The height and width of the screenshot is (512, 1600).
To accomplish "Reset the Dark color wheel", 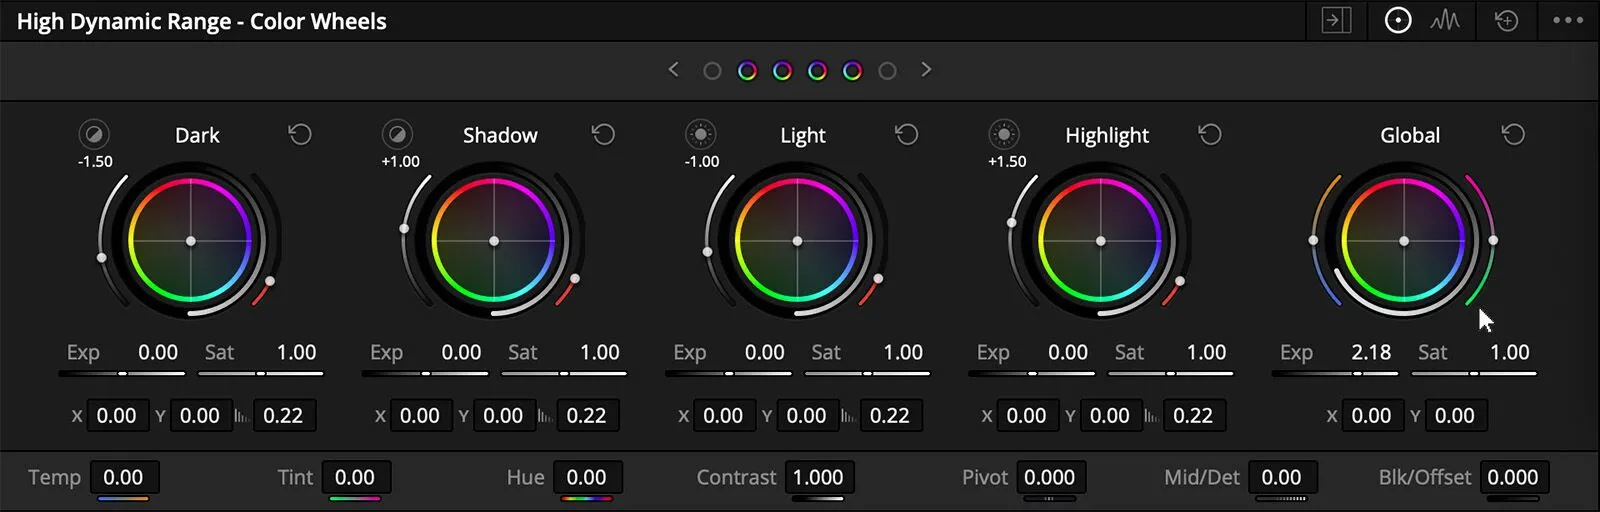I will click(300, 134).
